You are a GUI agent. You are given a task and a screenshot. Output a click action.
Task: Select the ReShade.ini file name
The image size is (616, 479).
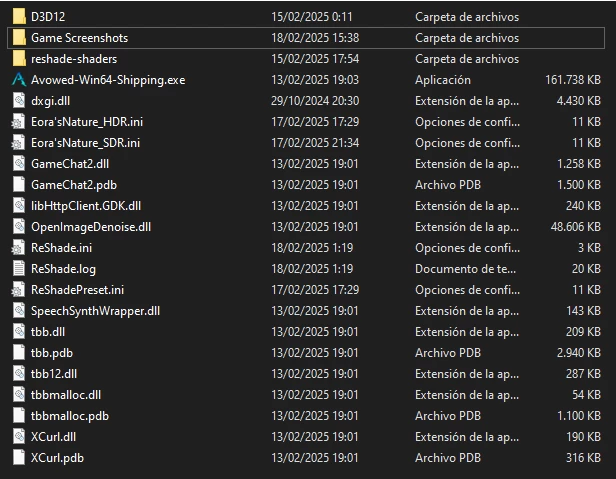coord(61,248)
